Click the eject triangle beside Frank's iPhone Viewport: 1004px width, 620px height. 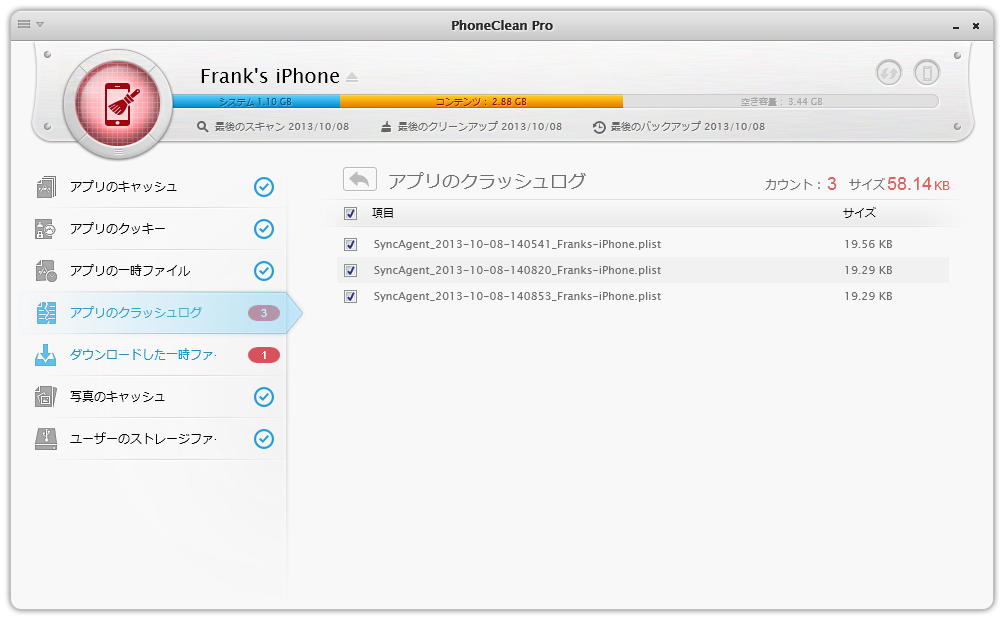[352, 78]
